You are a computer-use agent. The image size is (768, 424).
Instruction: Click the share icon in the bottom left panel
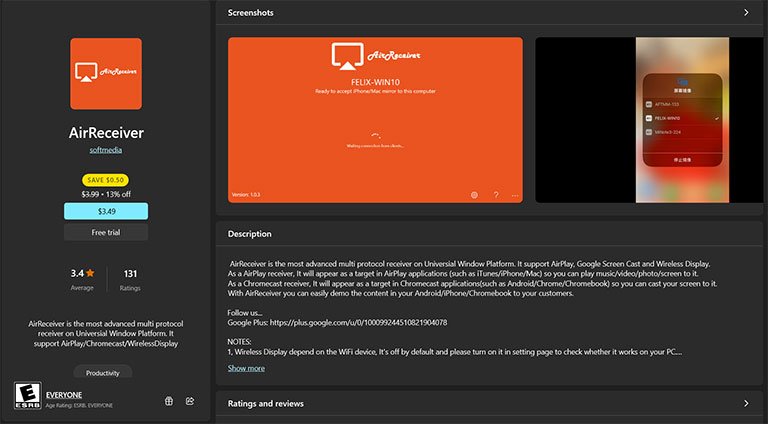click(x=190, y=401)
